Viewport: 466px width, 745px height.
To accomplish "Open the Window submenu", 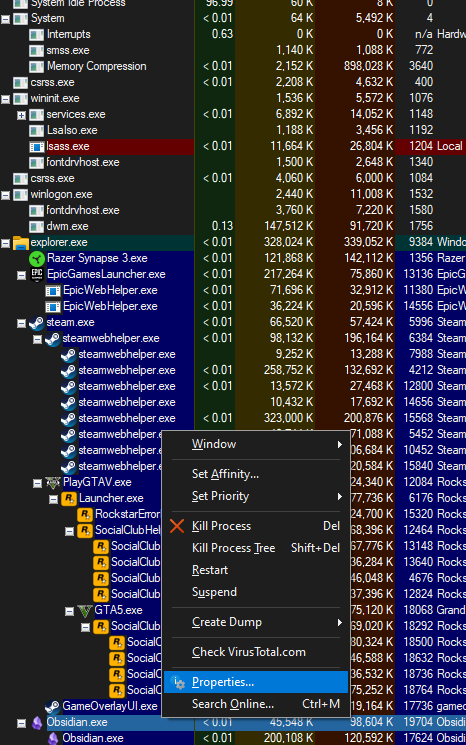I will point(257,444).
